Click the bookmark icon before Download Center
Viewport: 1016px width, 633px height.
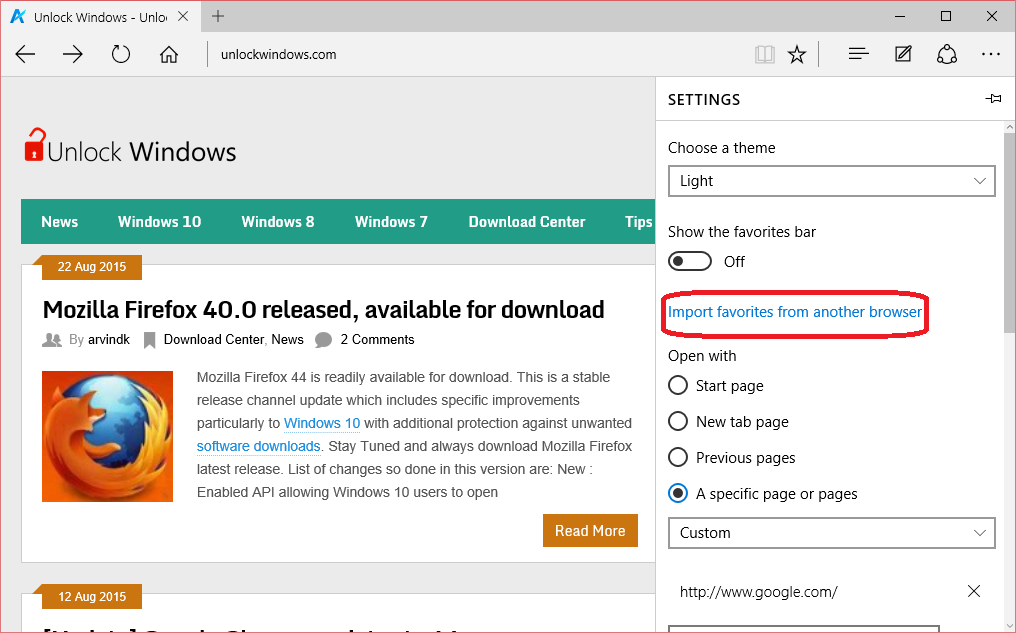coord(150,340)
